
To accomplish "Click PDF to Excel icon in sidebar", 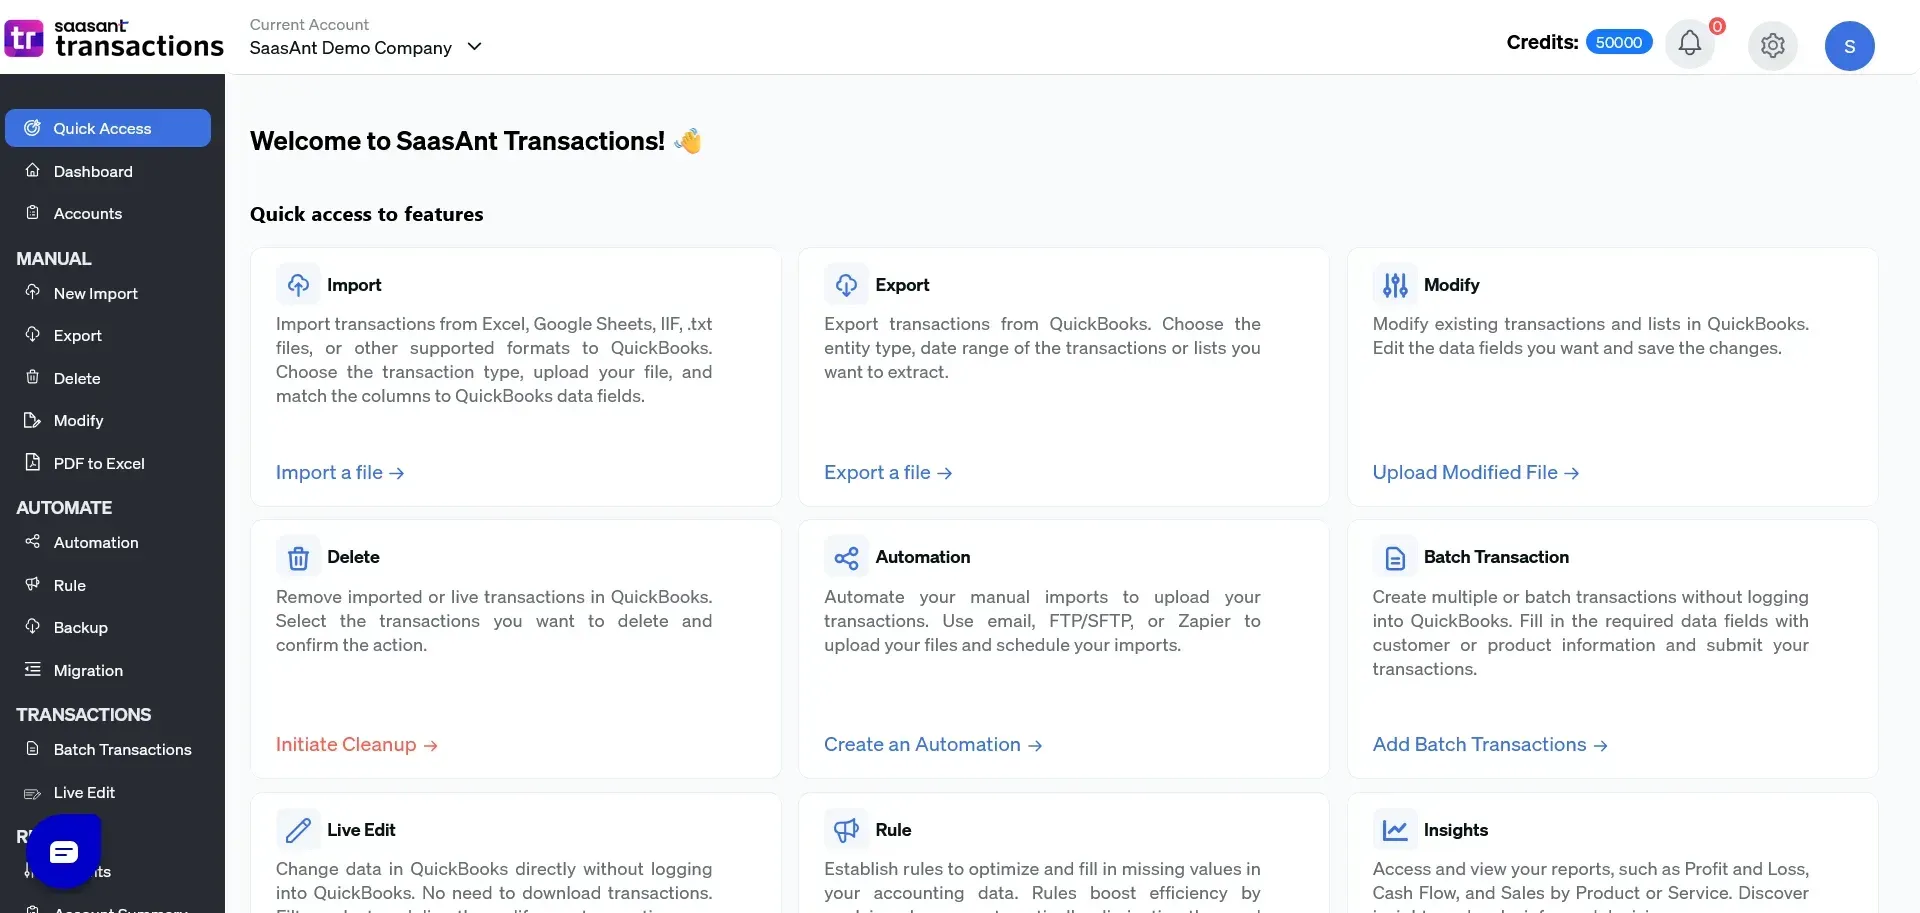I will click(x=33, y=462).
